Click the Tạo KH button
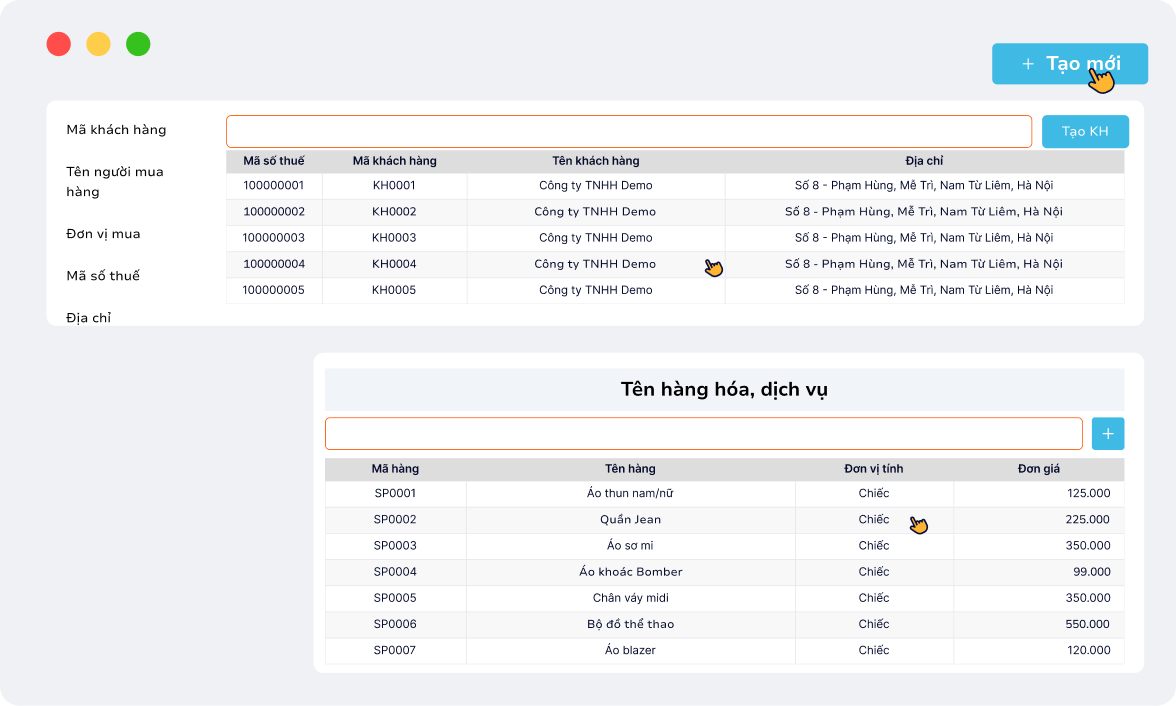The height and width of the screenshot is (706, 1176). point(1085,132)
